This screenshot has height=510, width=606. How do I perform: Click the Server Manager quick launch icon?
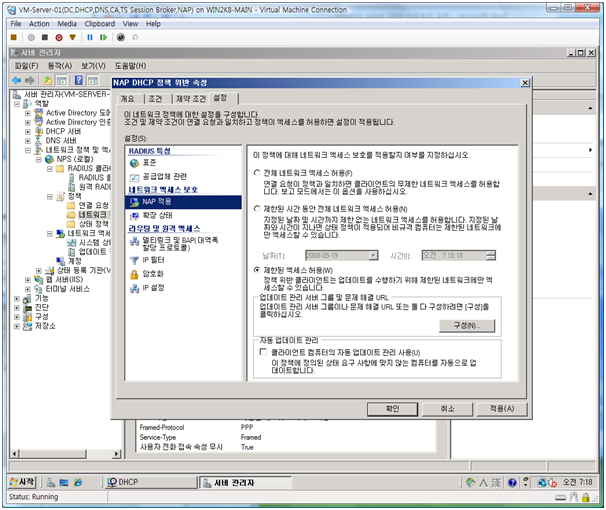pos(51,482)
